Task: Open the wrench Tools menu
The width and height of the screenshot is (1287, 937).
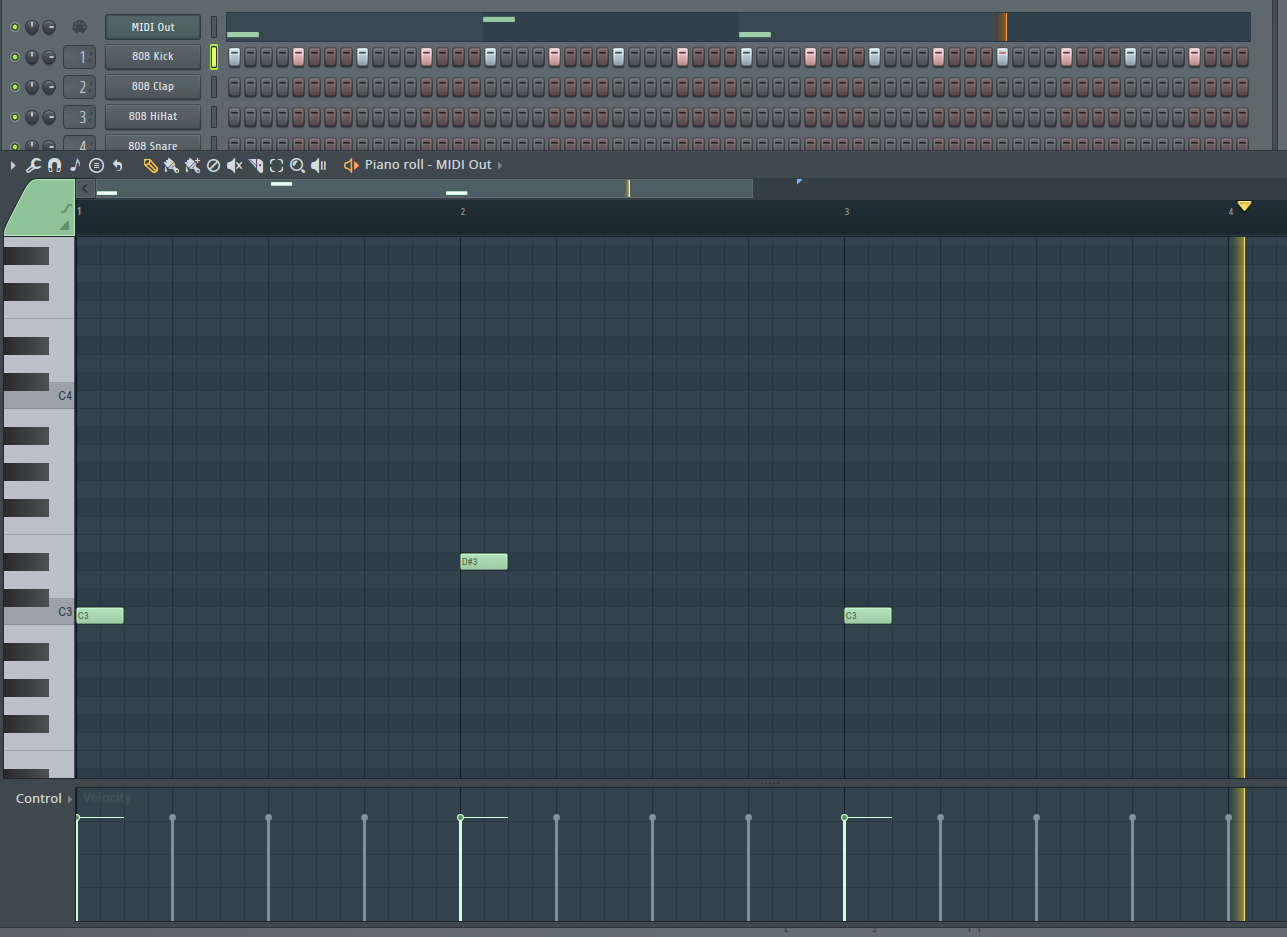Action: pyautogui.click(x=33, y=165)
